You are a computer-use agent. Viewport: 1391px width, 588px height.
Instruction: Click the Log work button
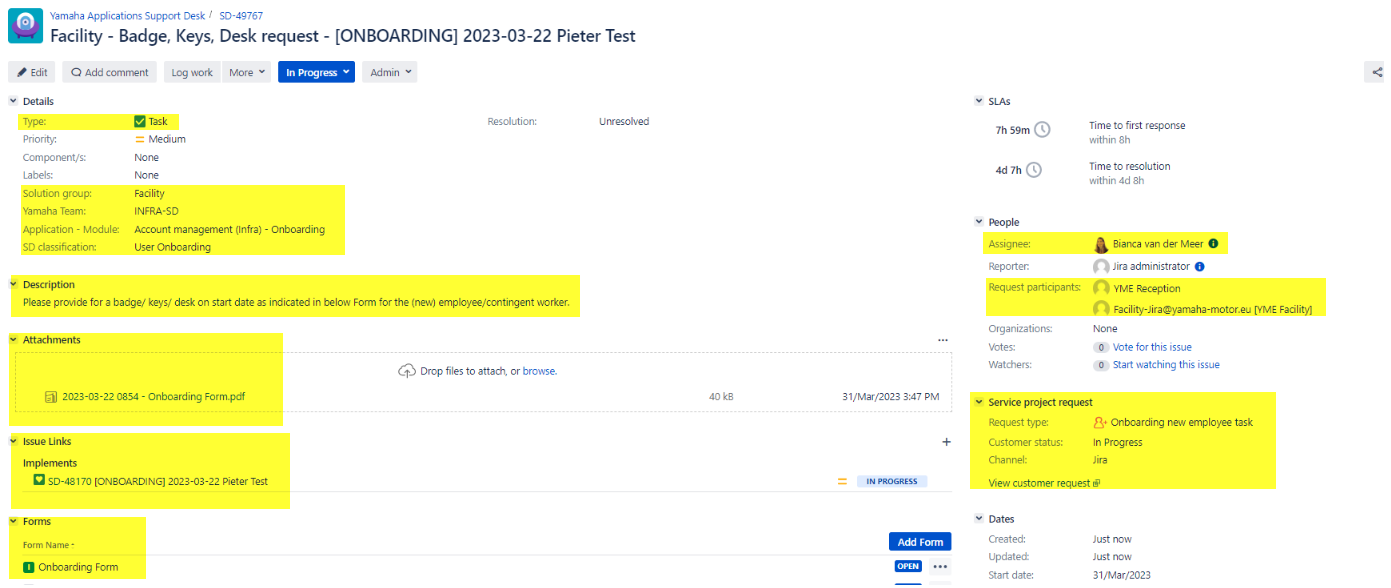[x=192, y=72]
